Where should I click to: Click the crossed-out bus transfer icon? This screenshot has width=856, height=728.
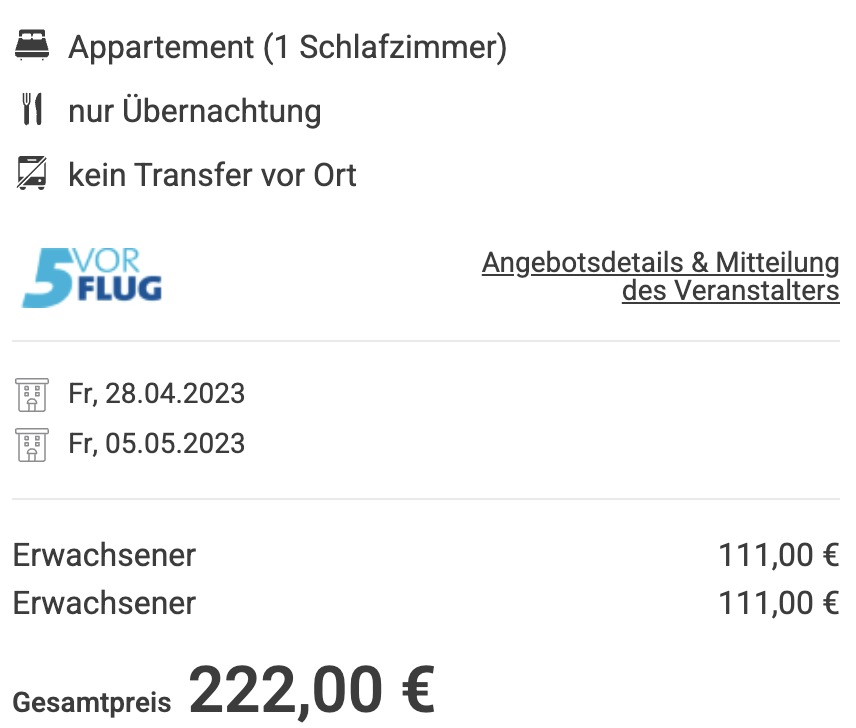coord(32,173)
